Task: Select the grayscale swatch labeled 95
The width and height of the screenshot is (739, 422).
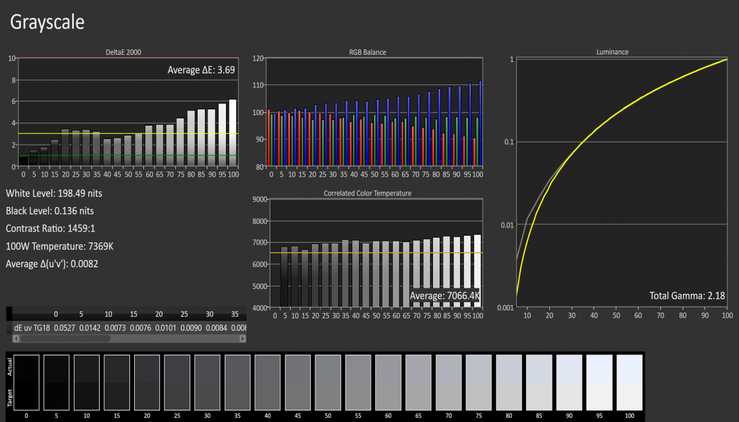Action: click(599, 382)
